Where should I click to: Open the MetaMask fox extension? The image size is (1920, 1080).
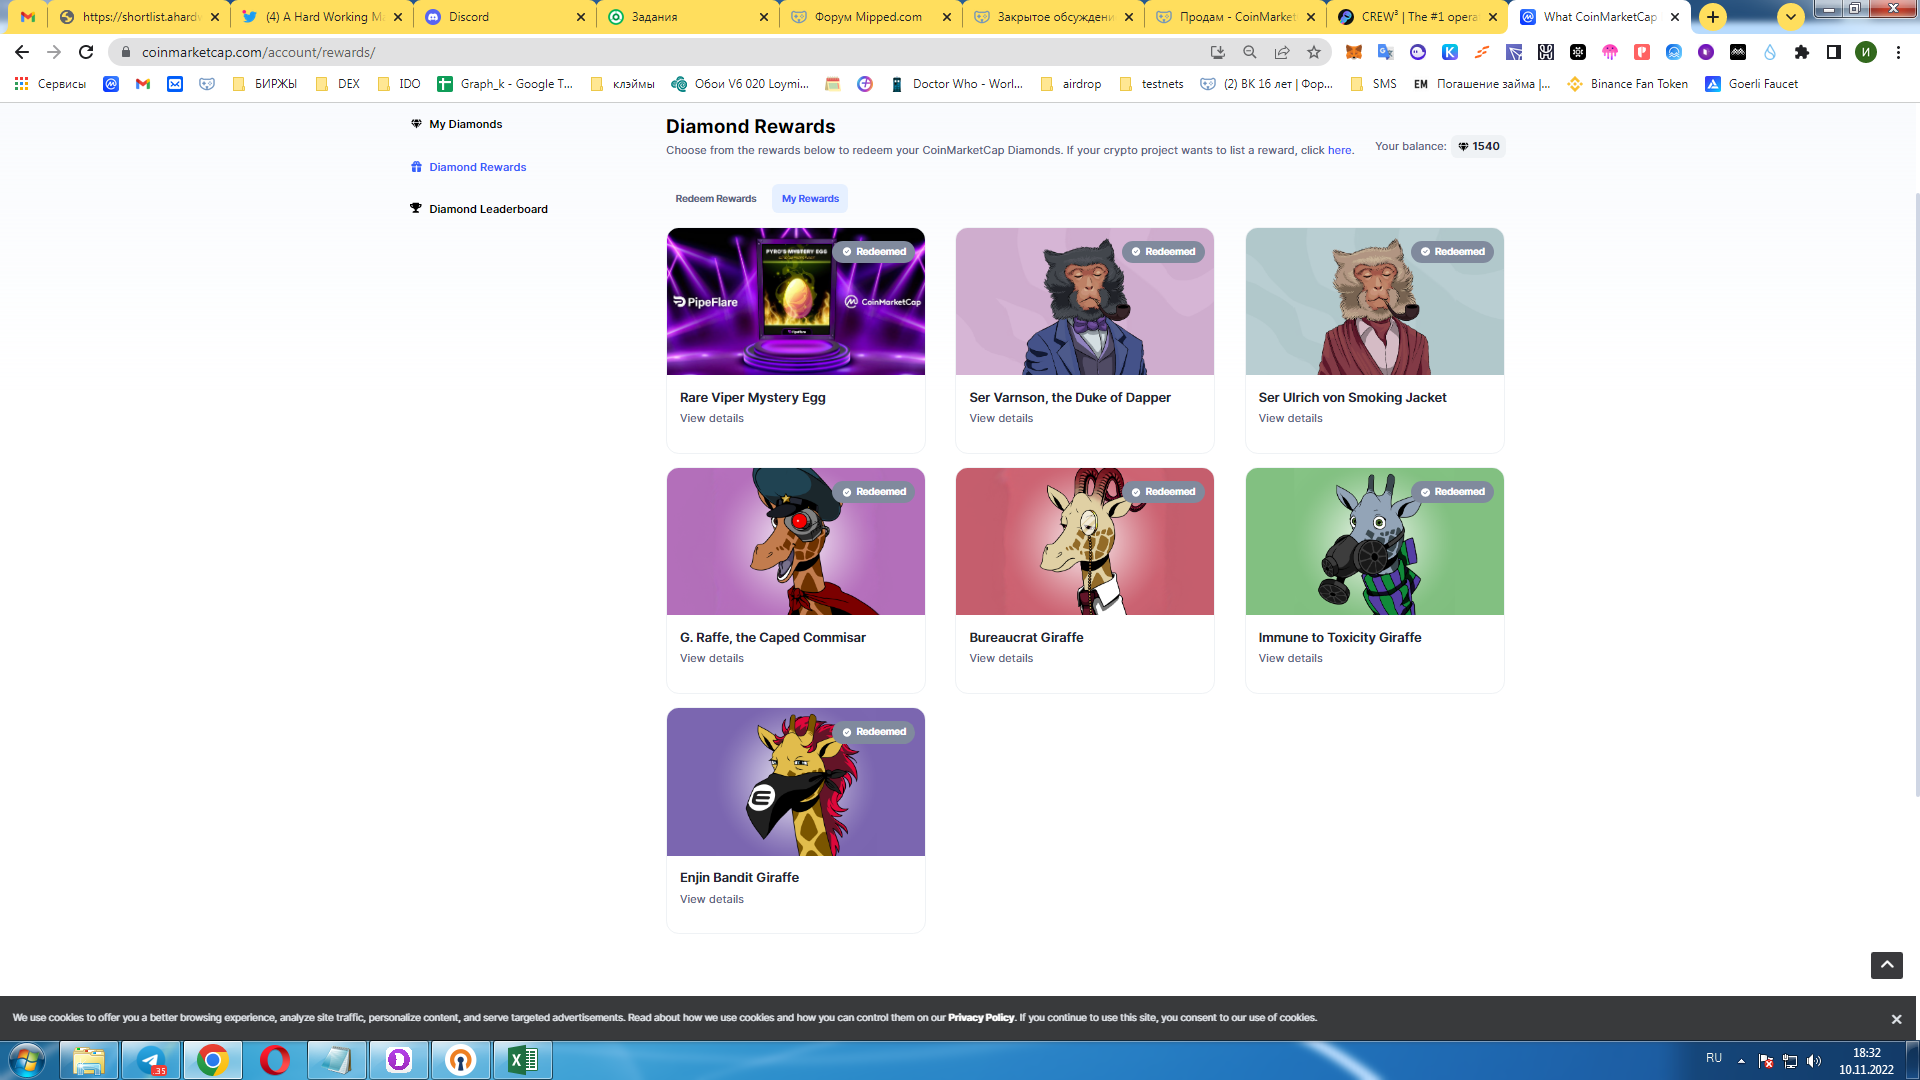coord(1354,52)
